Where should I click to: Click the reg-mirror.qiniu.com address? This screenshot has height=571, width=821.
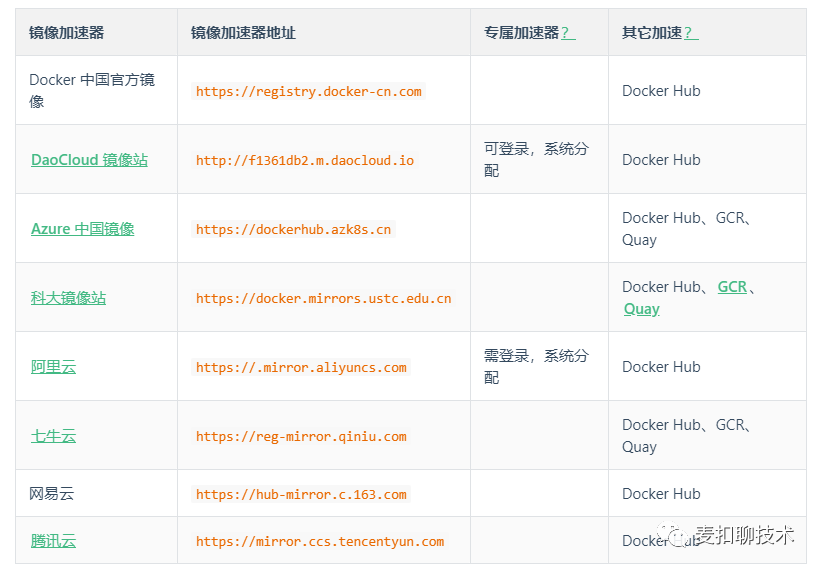pyautogui.click(x=301, y=436)
